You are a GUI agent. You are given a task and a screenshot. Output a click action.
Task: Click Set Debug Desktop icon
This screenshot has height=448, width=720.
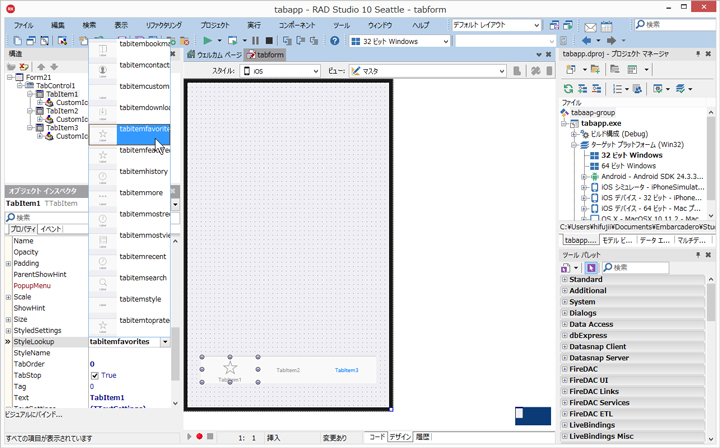568,25
